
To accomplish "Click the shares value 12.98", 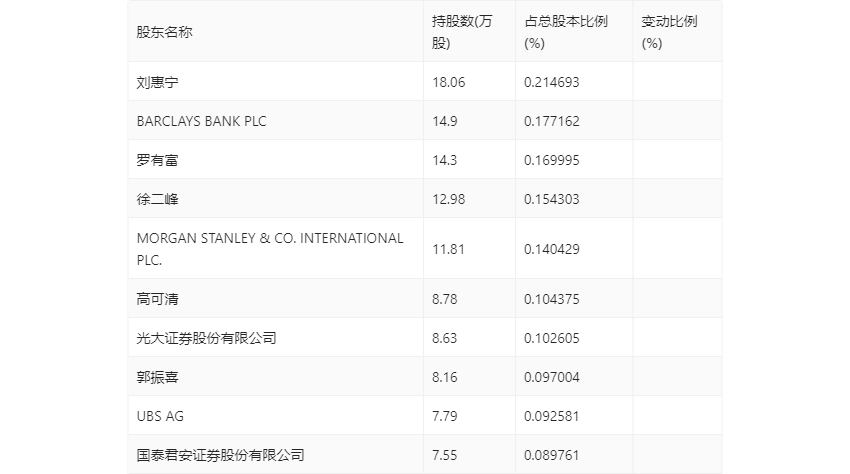I will [x=449, y=199].
